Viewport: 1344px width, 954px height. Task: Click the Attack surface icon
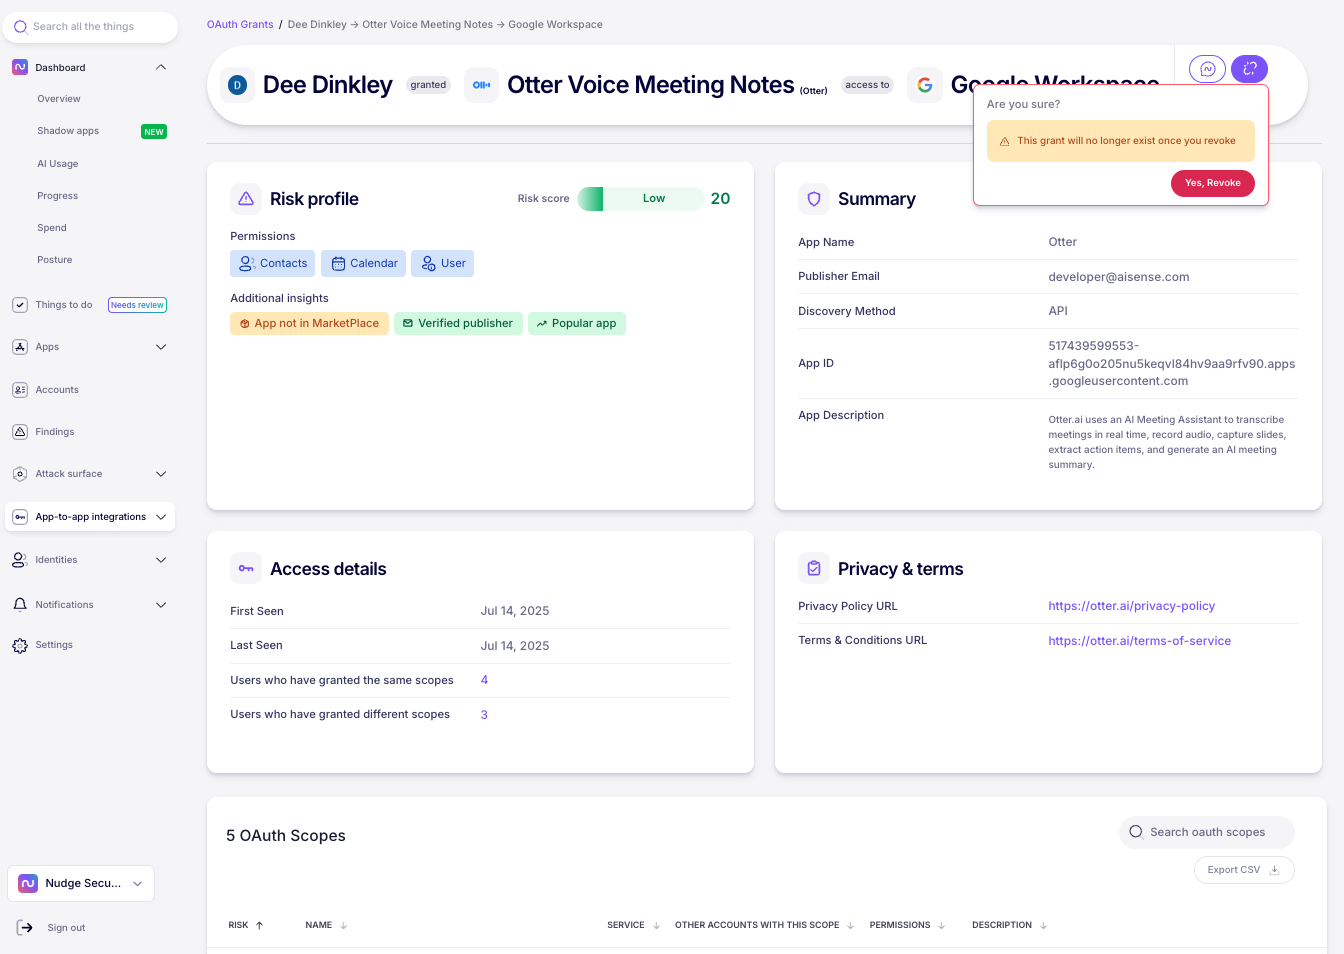(20, 474)
